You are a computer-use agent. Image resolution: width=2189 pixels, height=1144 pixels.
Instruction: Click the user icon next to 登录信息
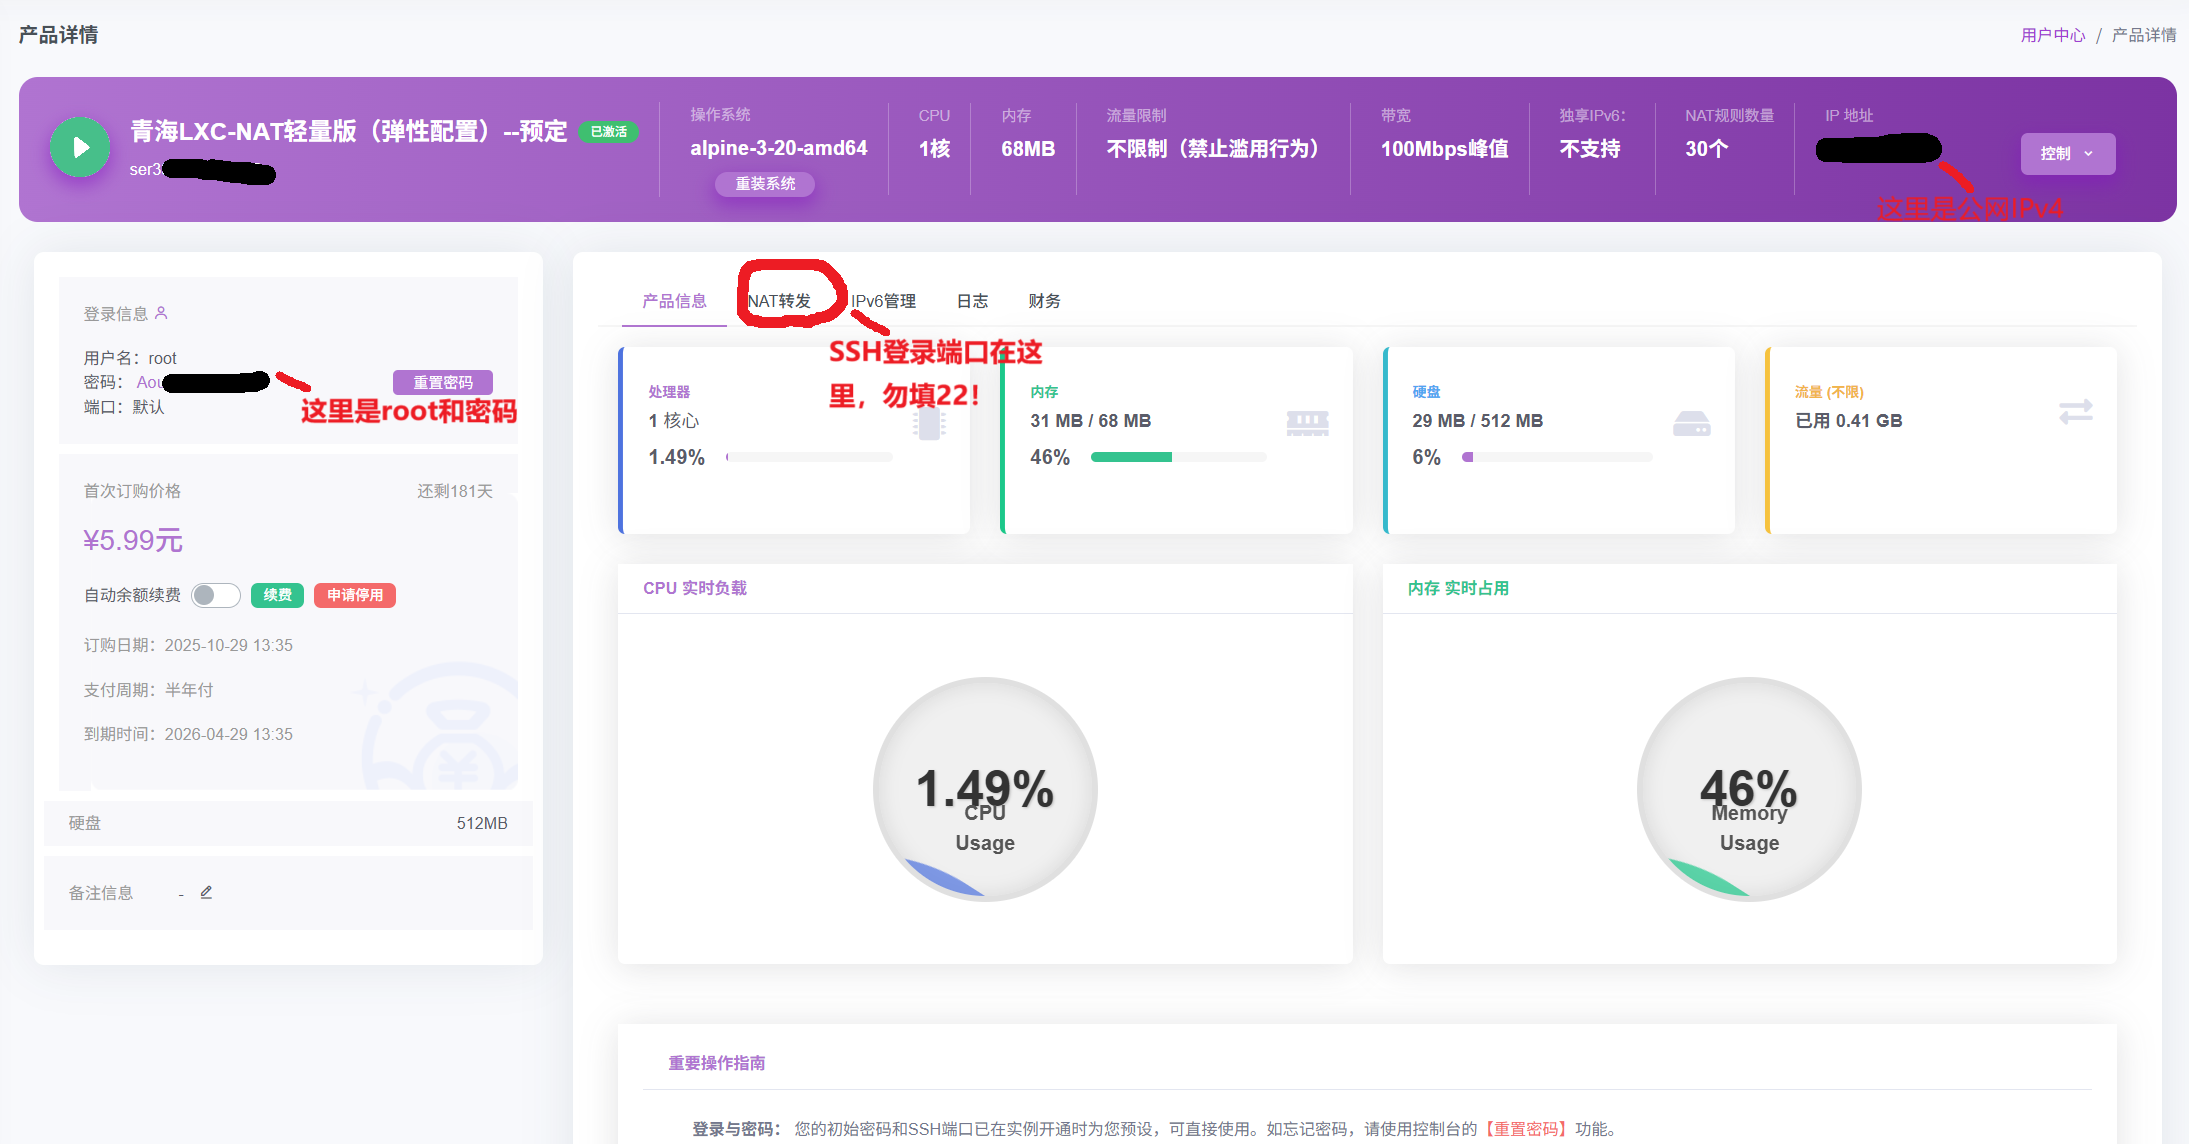coord(162,313)
